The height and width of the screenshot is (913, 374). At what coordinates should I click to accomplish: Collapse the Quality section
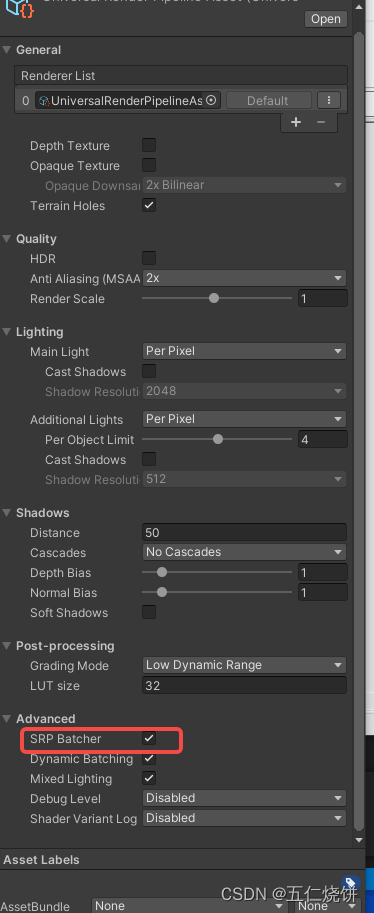7,239
